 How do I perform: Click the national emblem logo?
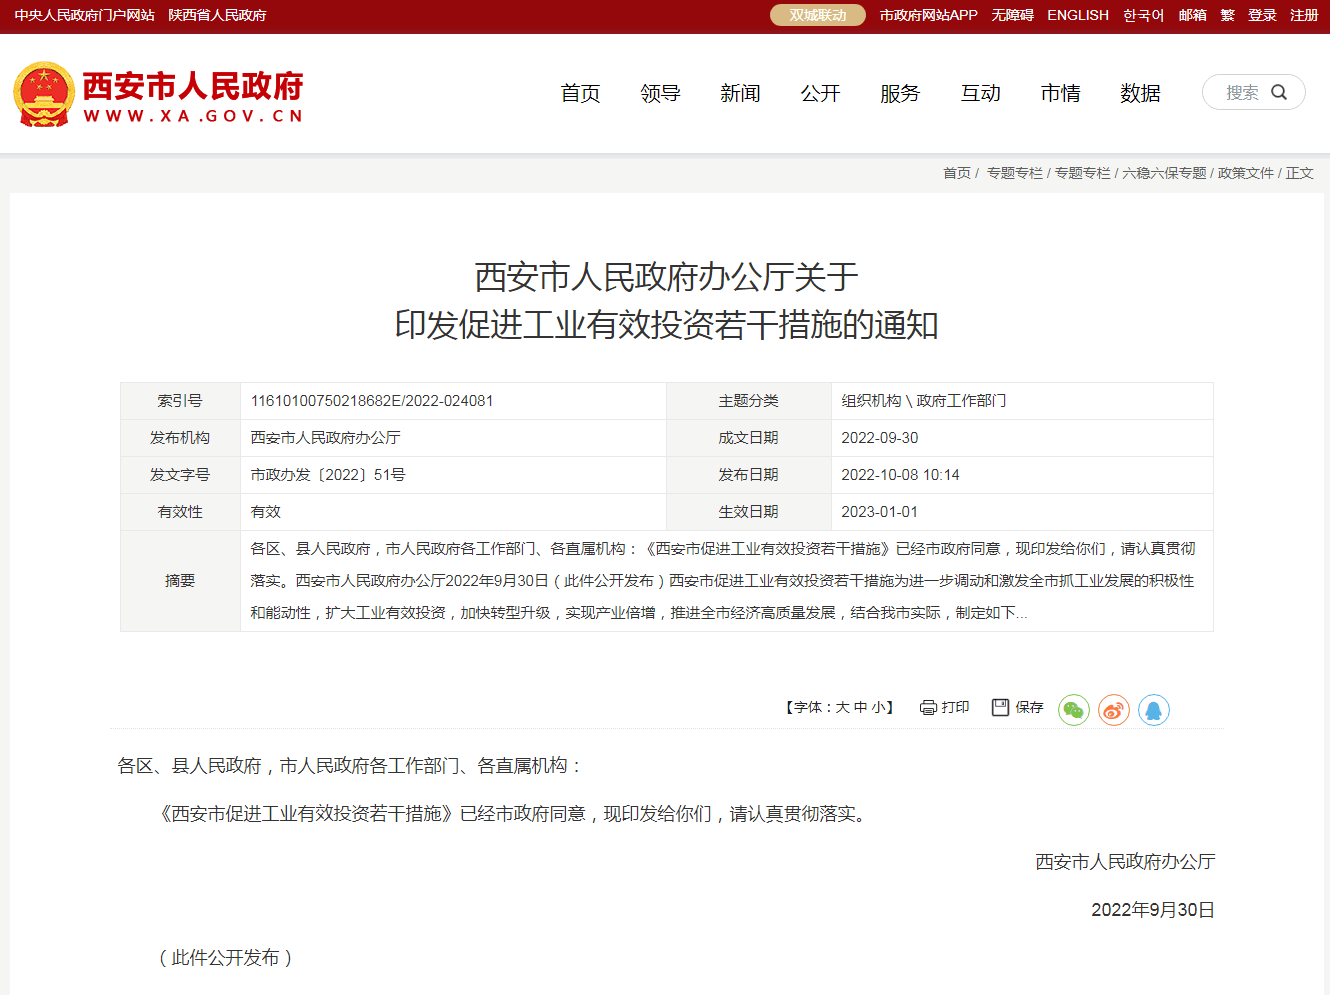[x=44, y=94]
